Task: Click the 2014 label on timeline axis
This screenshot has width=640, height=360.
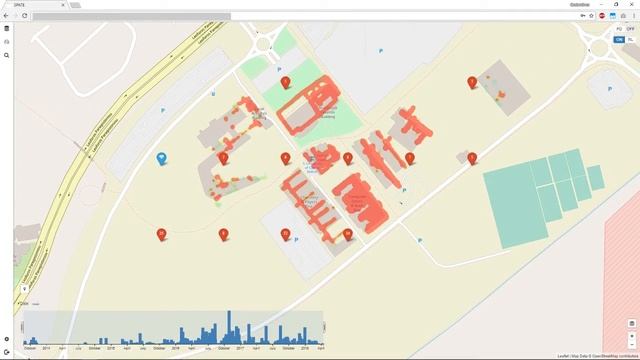Action: click(46, 348)
